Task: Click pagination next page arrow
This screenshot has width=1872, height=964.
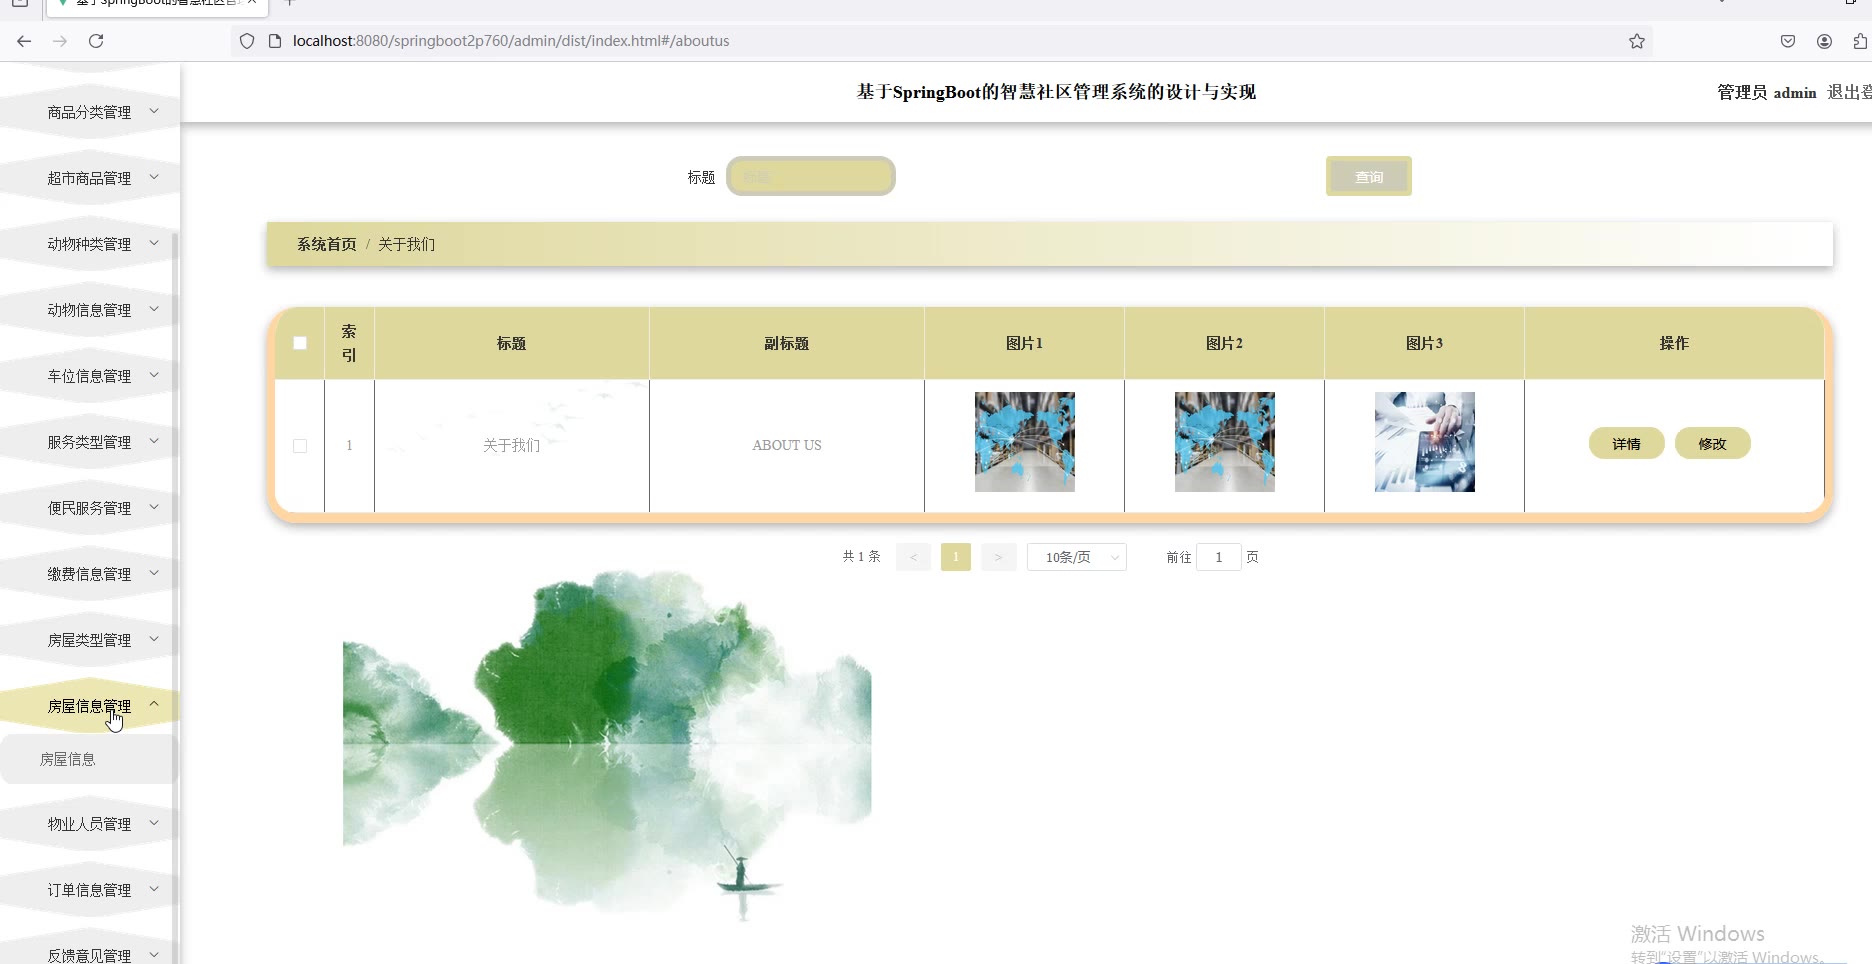Action: tap(998, 557)
